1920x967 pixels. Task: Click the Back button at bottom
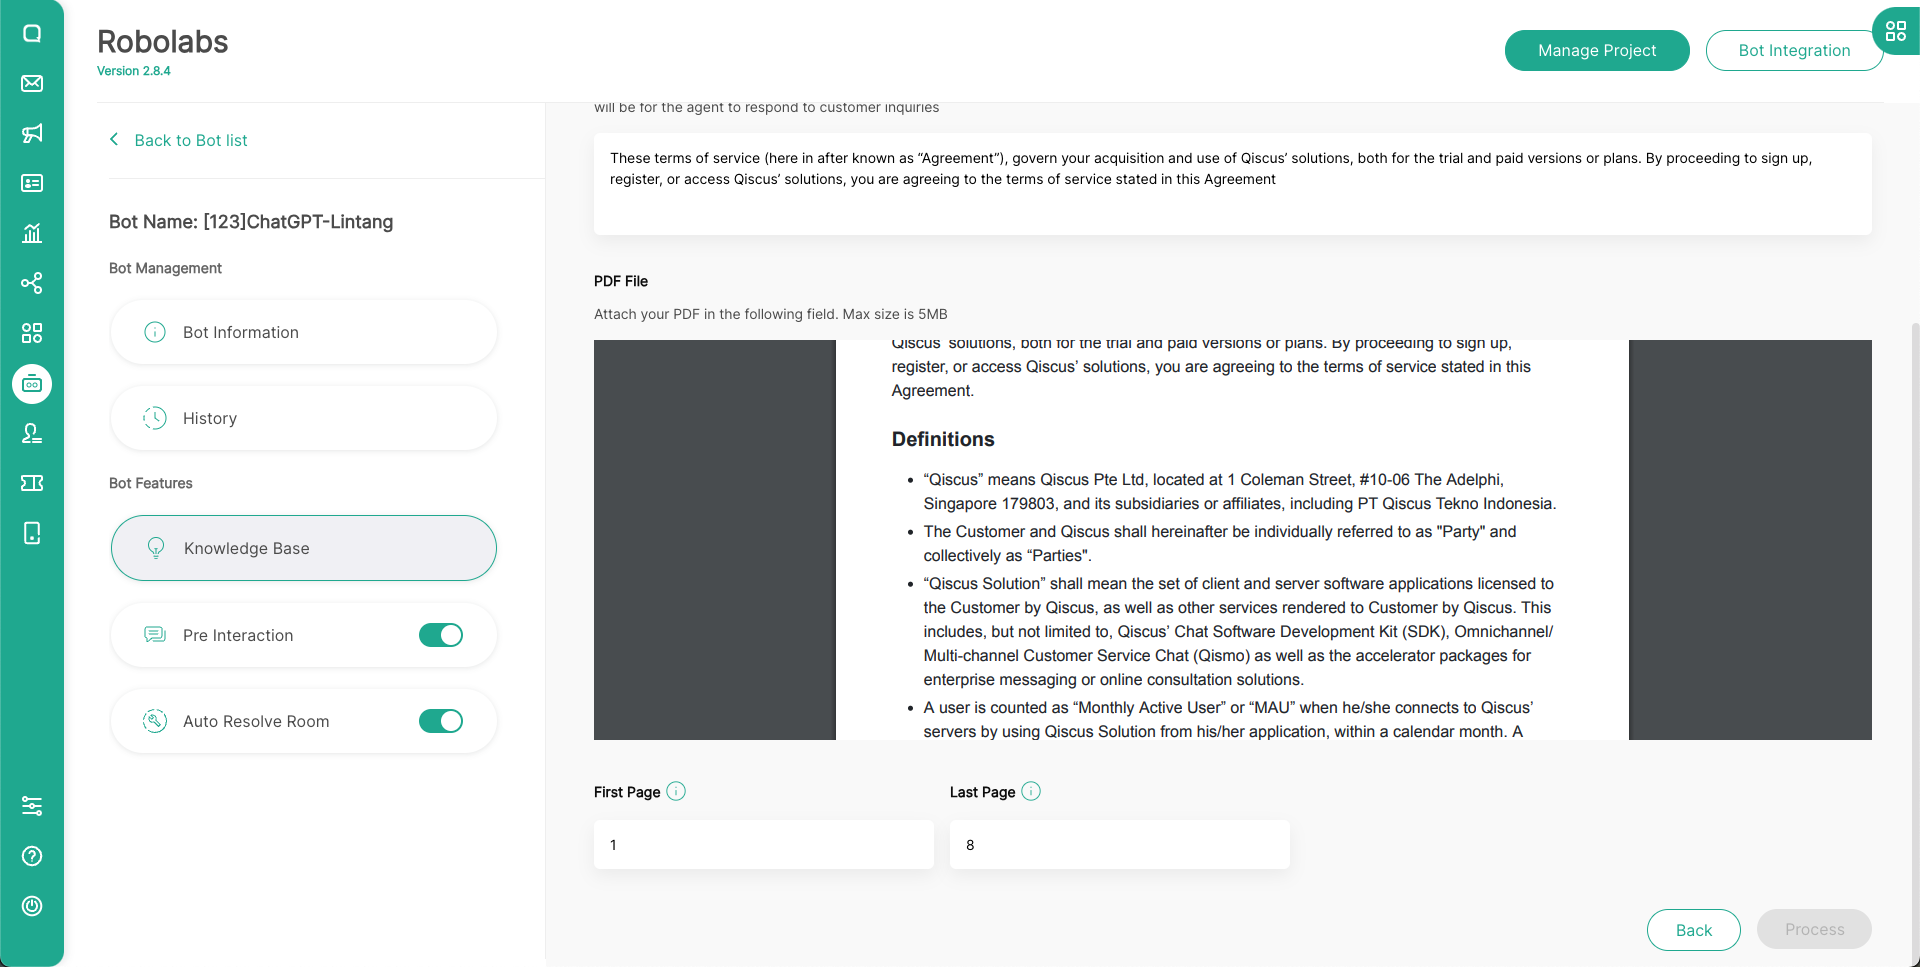[x=1693, y=930]
